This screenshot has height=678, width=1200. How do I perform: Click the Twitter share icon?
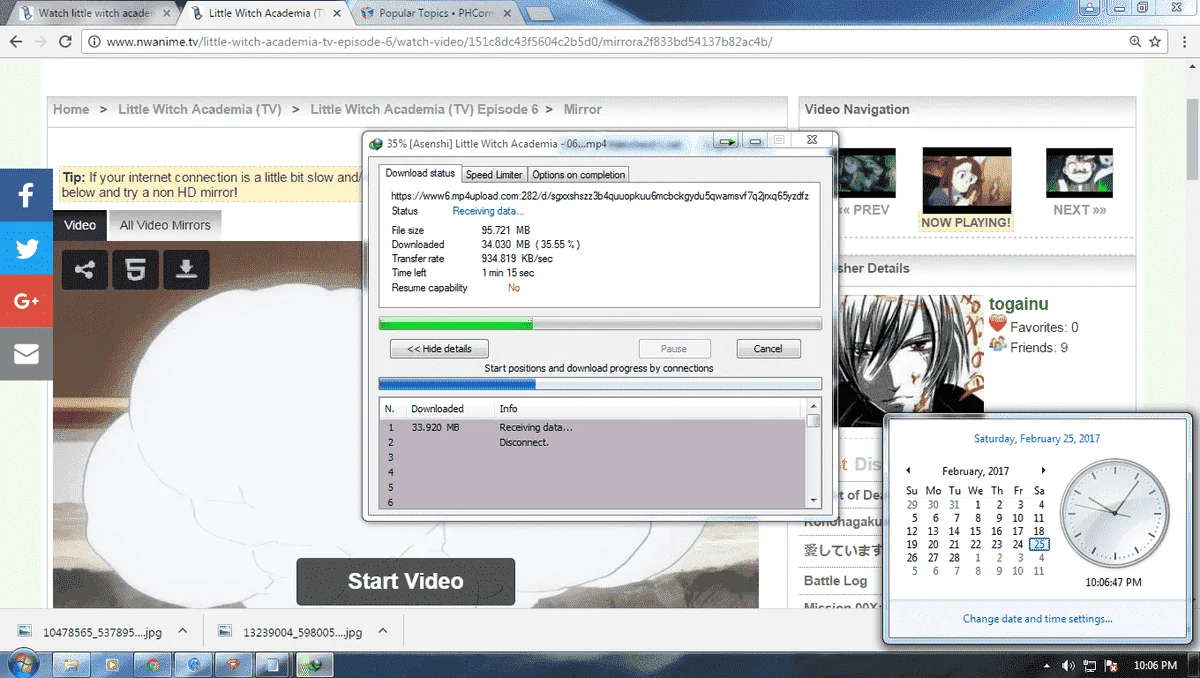(x=26, y=248)
